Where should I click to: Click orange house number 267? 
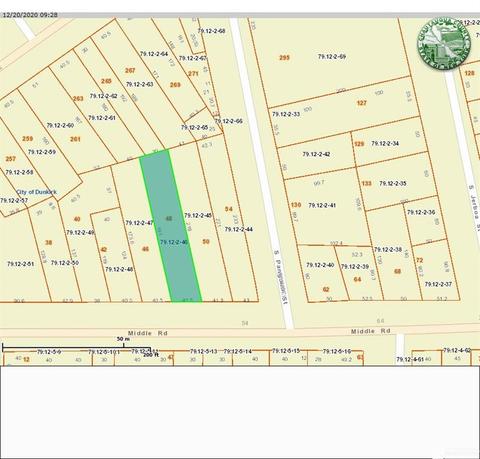[130, 70]
